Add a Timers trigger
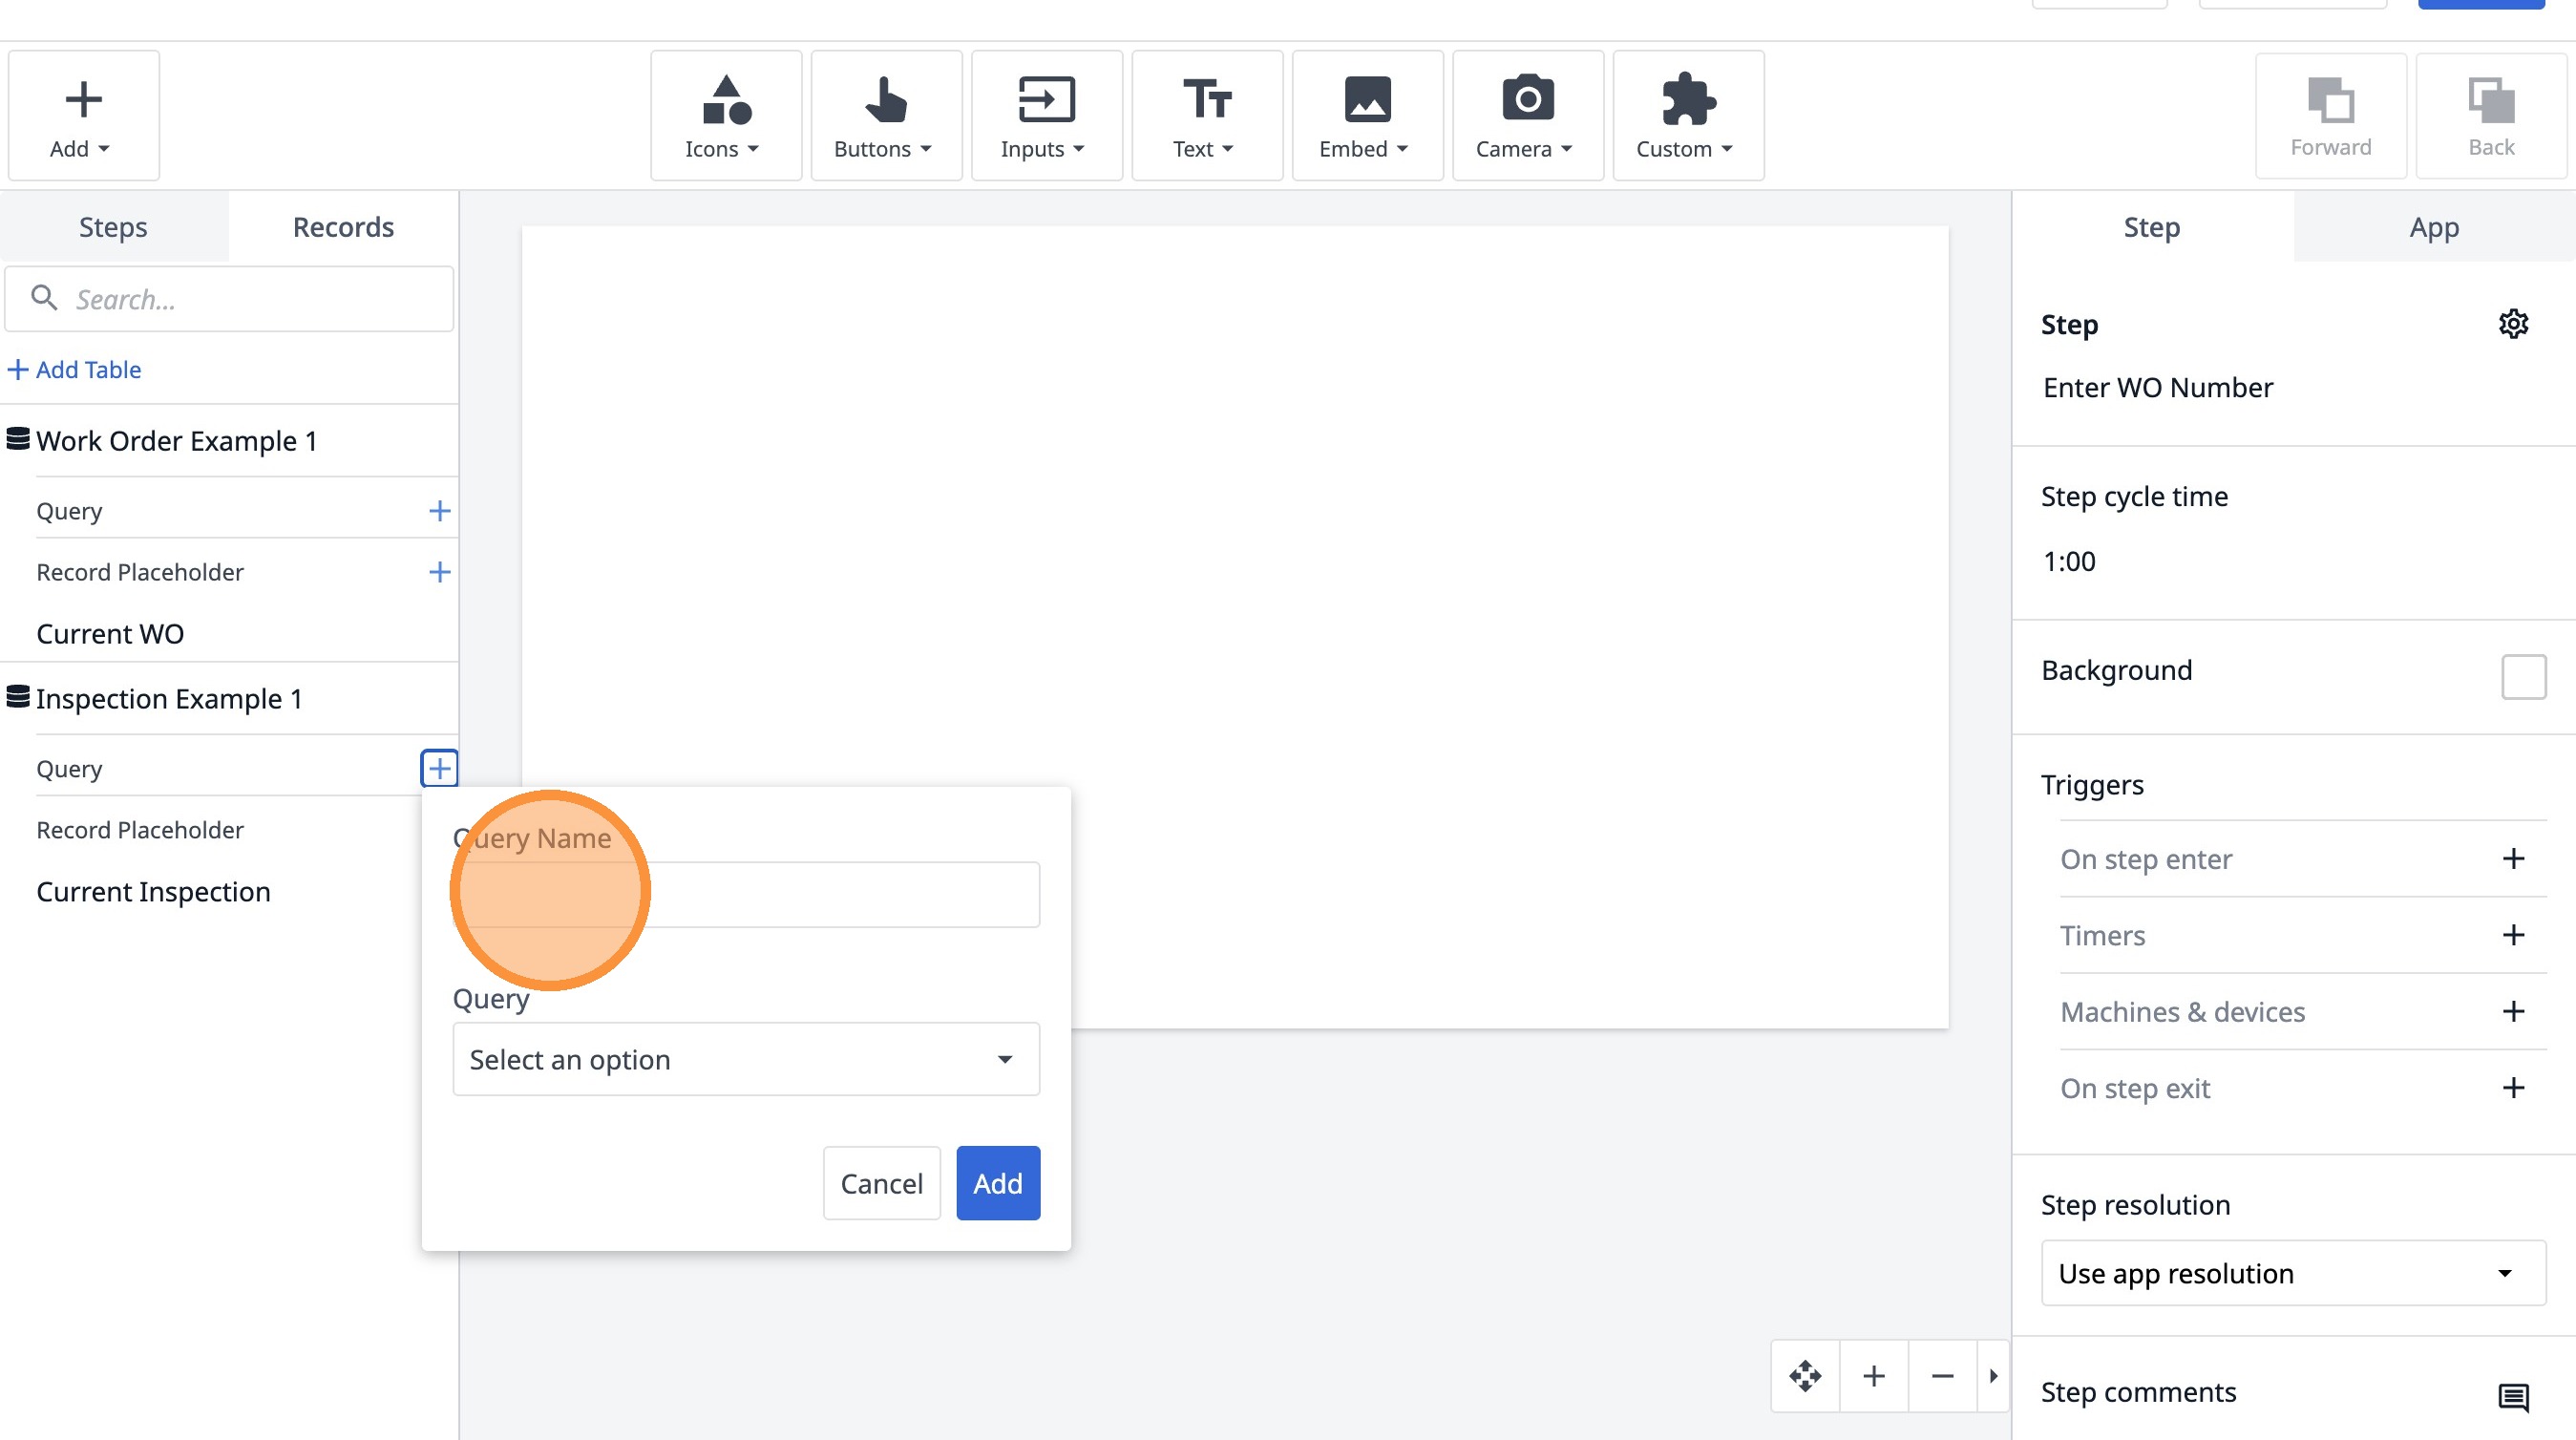Image resolution: width=2576 pixels, height=1440 pixels. pos(2512,935)
